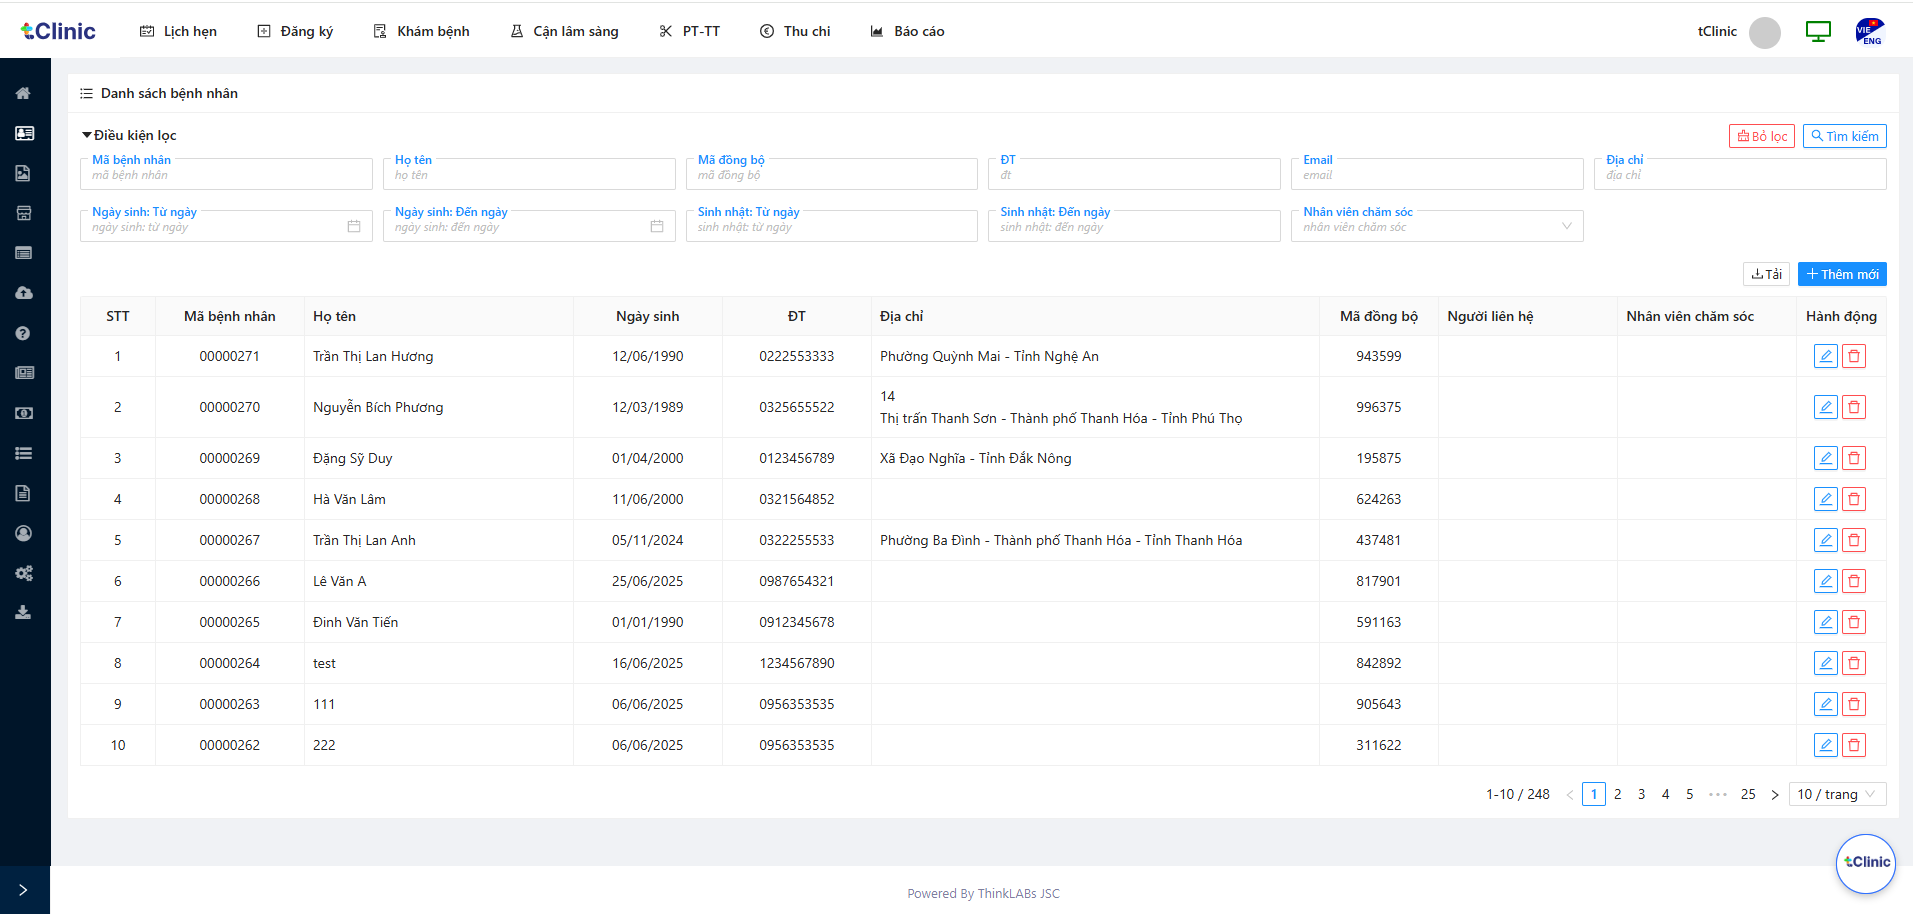Image resolution: width=1913 pixels, height=914 pixels.
Task: Click Sinh nhật: Từ ngày field
Action: coord(832,226)
